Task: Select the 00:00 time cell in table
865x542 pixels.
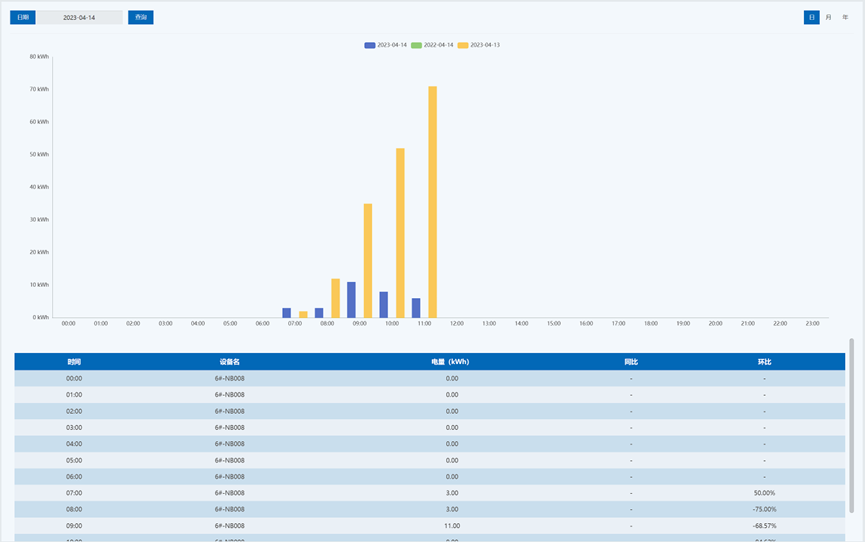Action: click(x=74, y=378)
